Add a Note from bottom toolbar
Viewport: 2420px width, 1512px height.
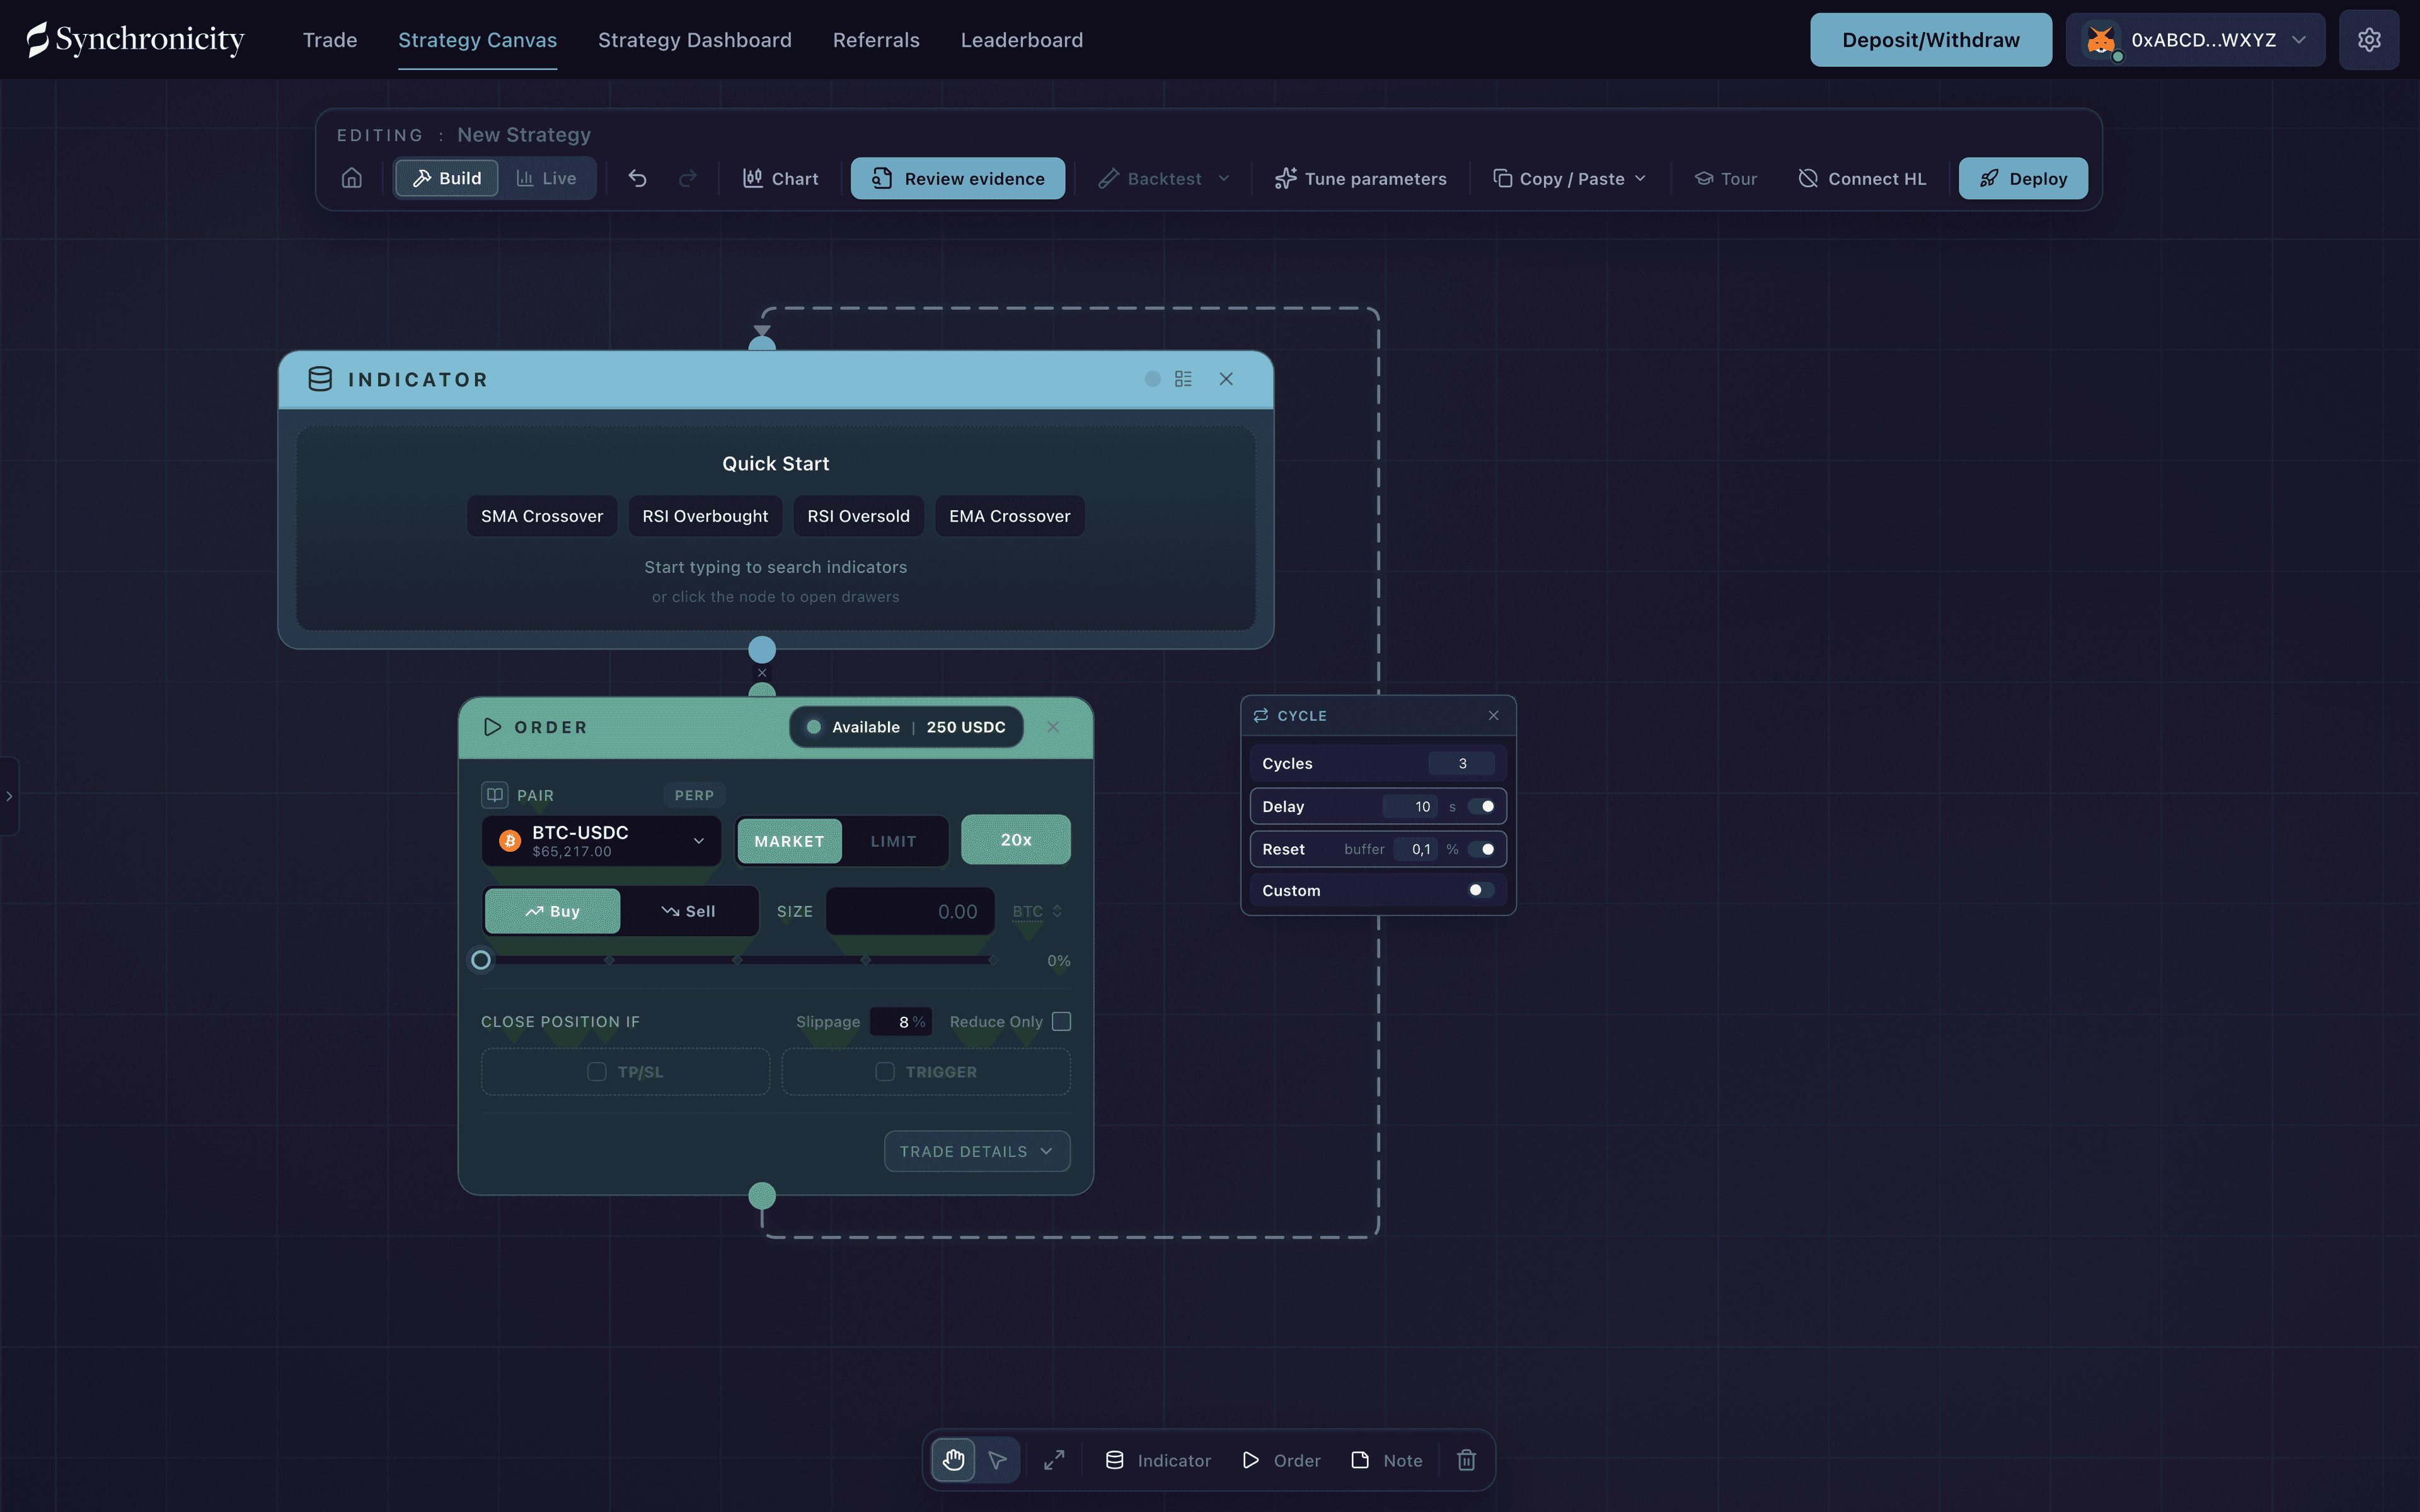pos(1386,1460)
